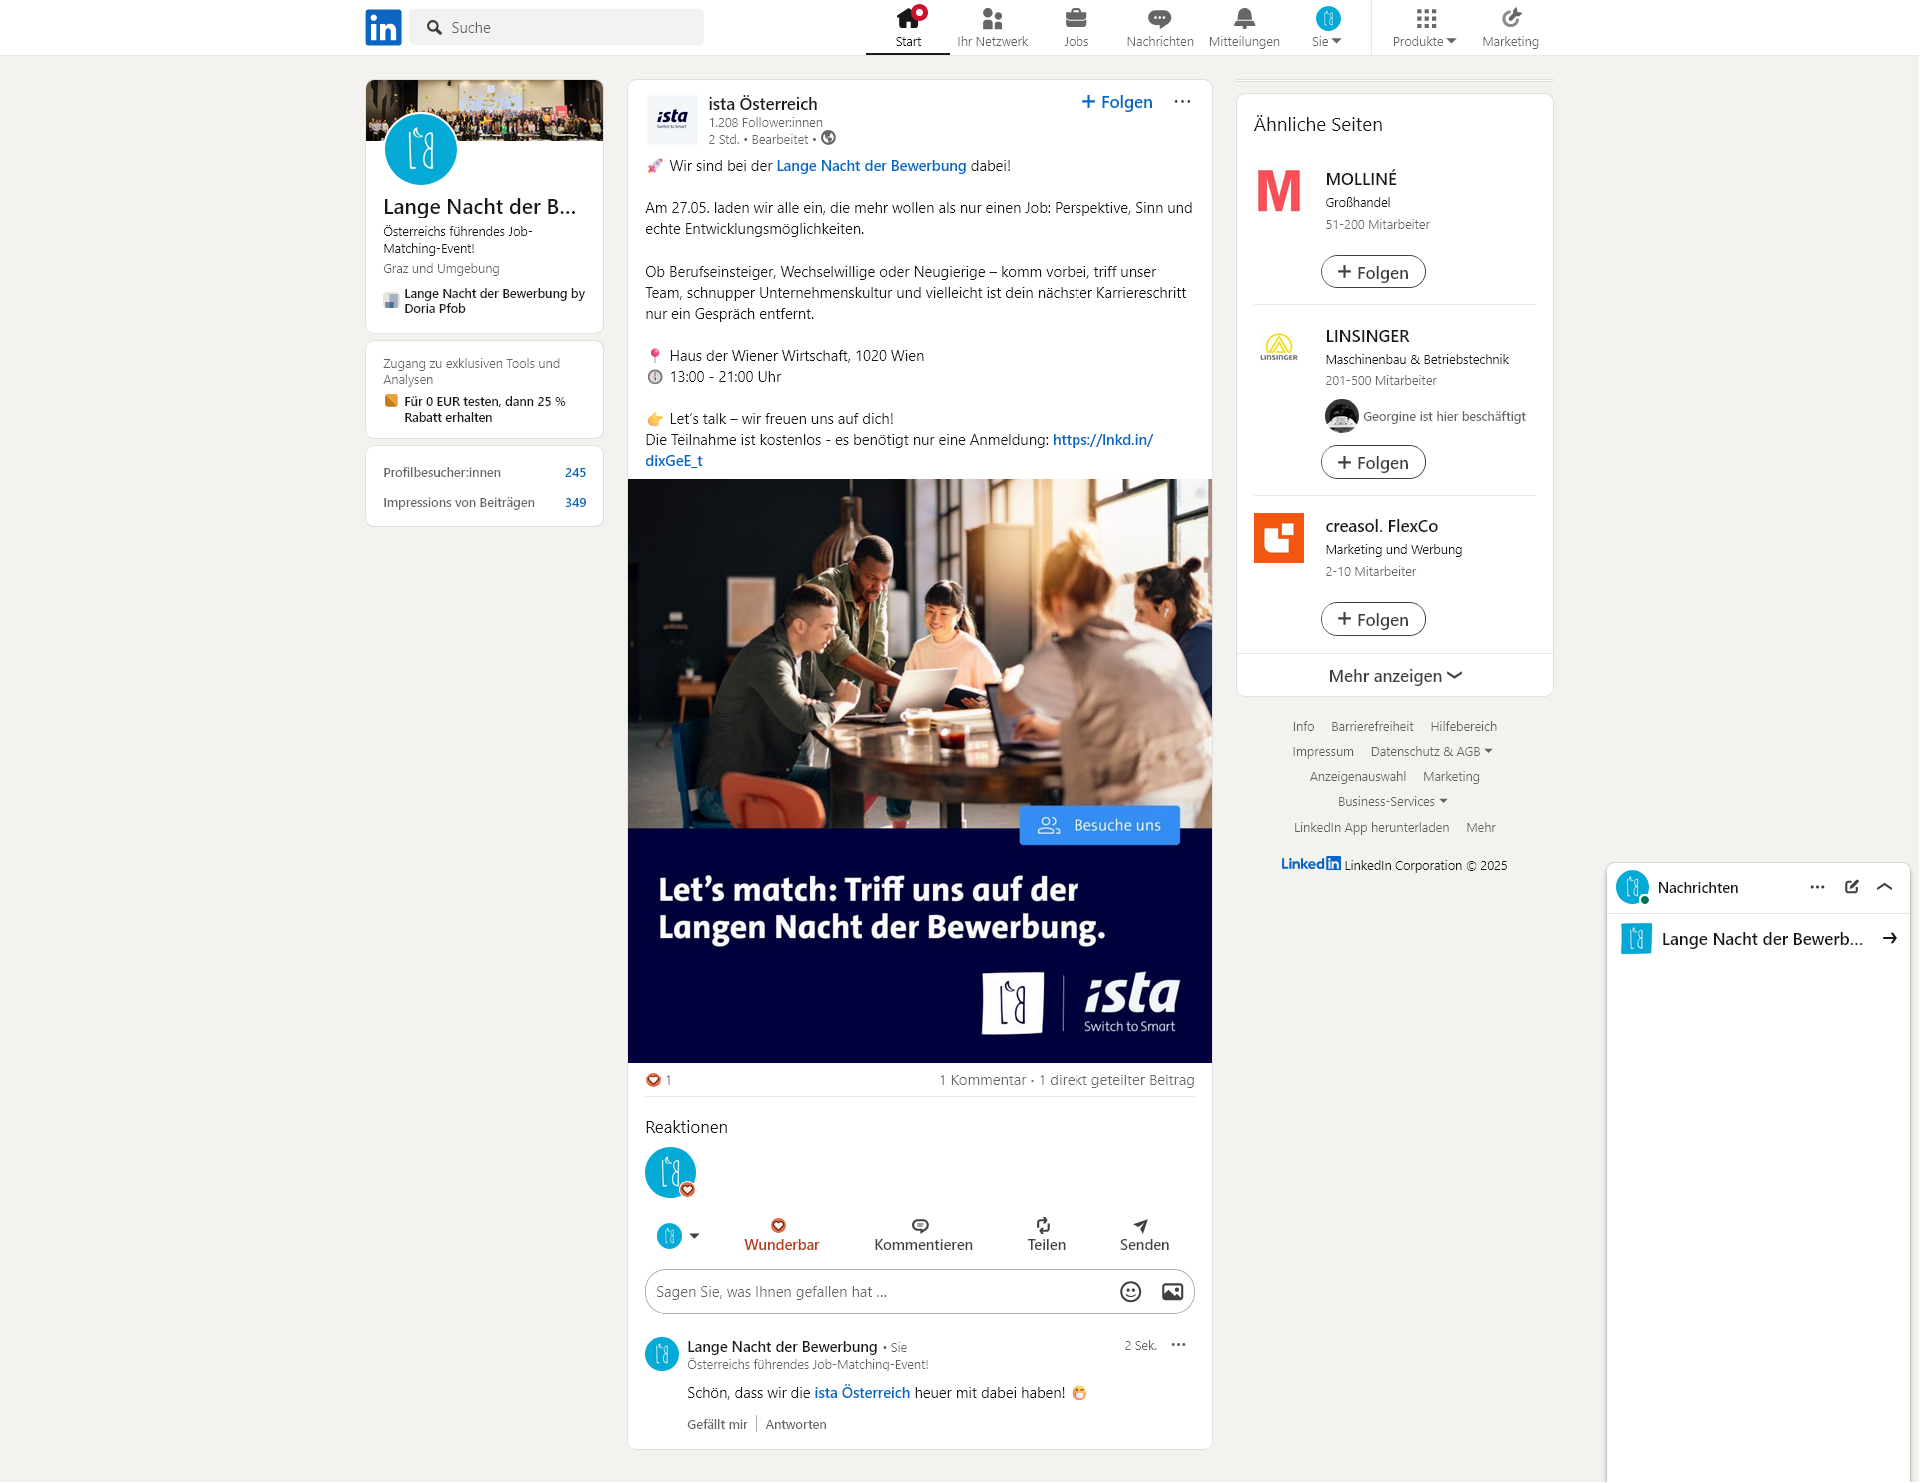This screenshot has width=1920, height=1483.
Task: Like the comment with Gefällt mir
Action: click(x=717, y=1424)
